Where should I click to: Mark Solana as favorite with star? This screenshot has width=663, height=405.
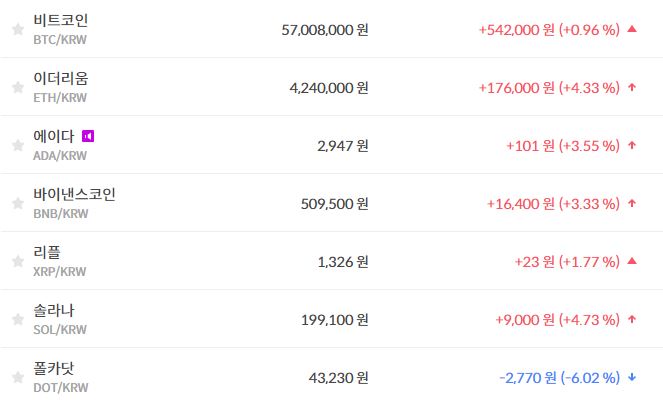click(17, 320)
